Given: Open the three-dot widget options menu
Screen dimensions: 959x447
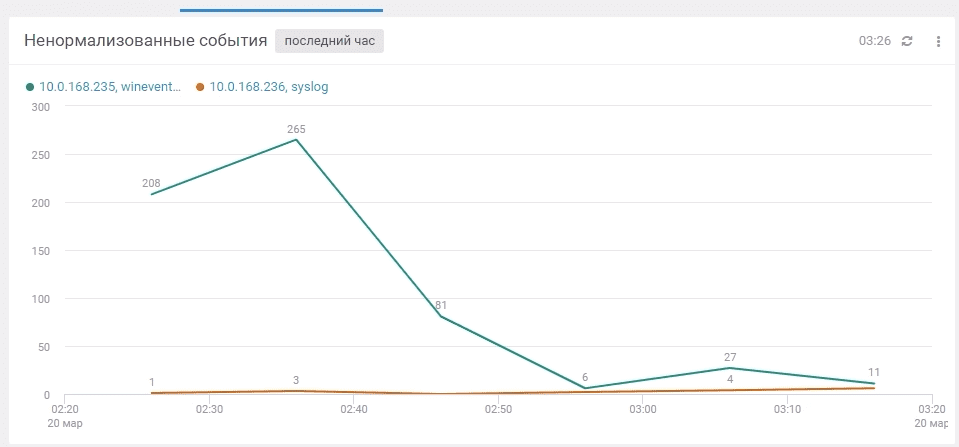Looking at the screenshot, I should point(938,41).
